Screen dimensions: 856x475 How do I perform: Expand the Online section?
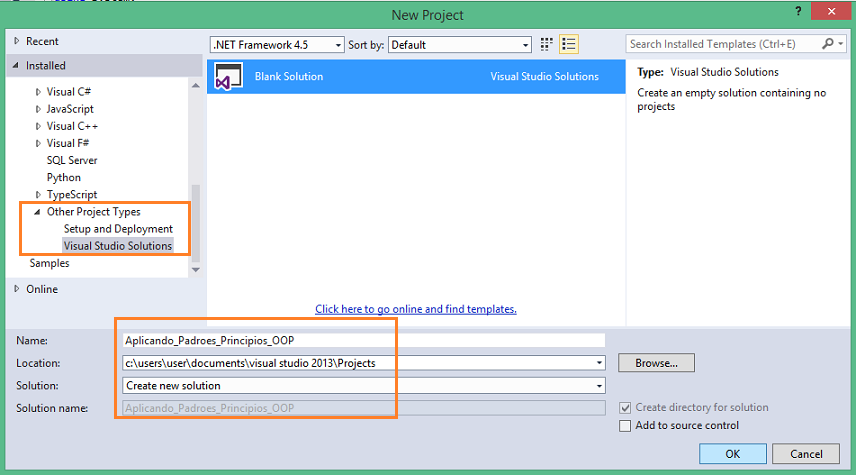[16, 289]
